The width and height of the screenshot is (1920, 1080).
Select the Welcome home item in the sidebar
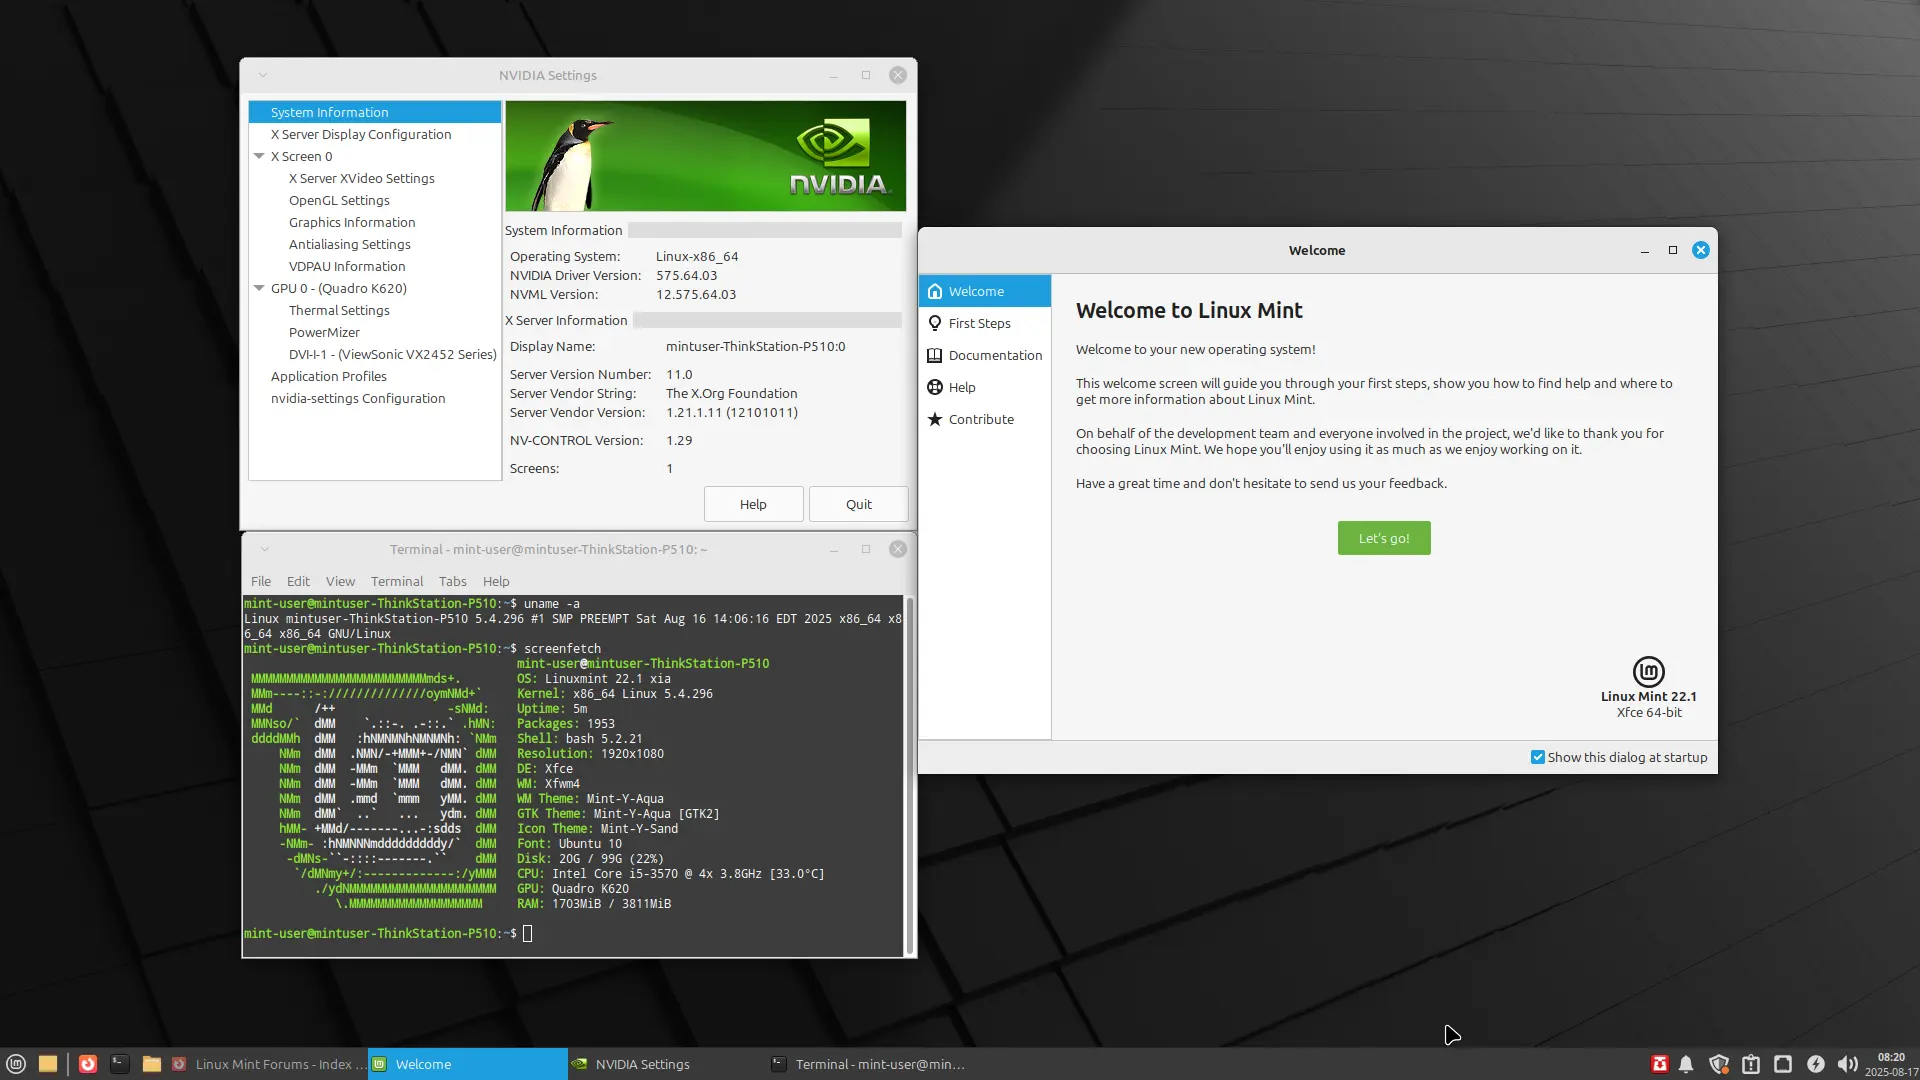click(x=985, y=291)
